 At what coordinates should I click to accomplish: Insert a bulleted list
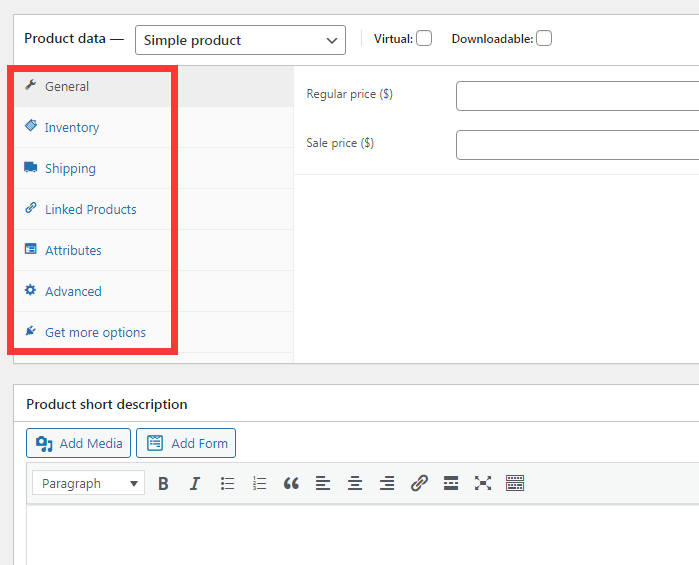[x=227, y=483]
